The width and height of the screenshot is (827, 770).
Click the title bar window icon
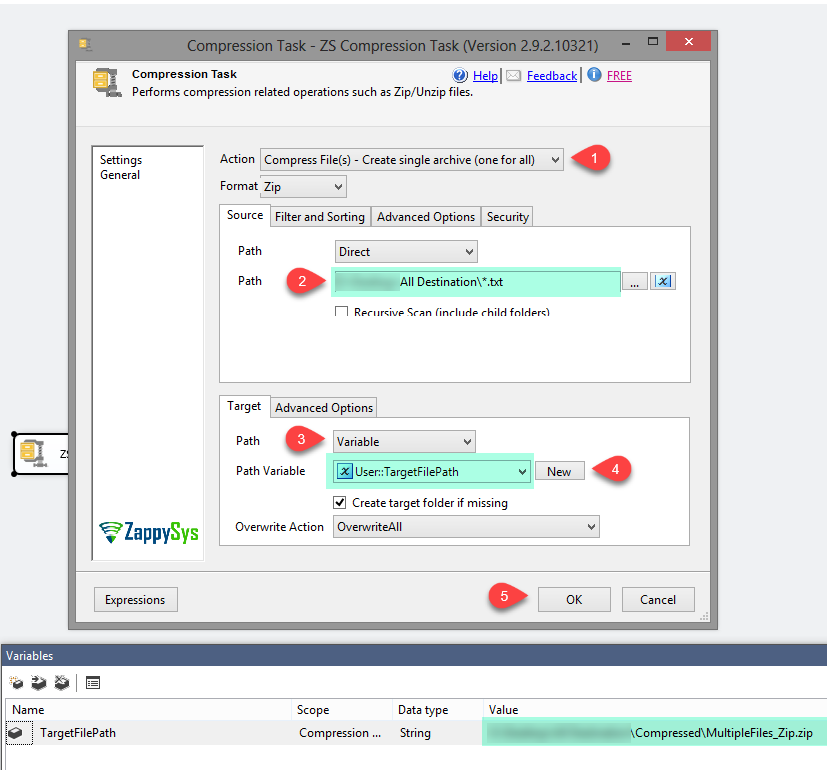click(x=85, y=44)
